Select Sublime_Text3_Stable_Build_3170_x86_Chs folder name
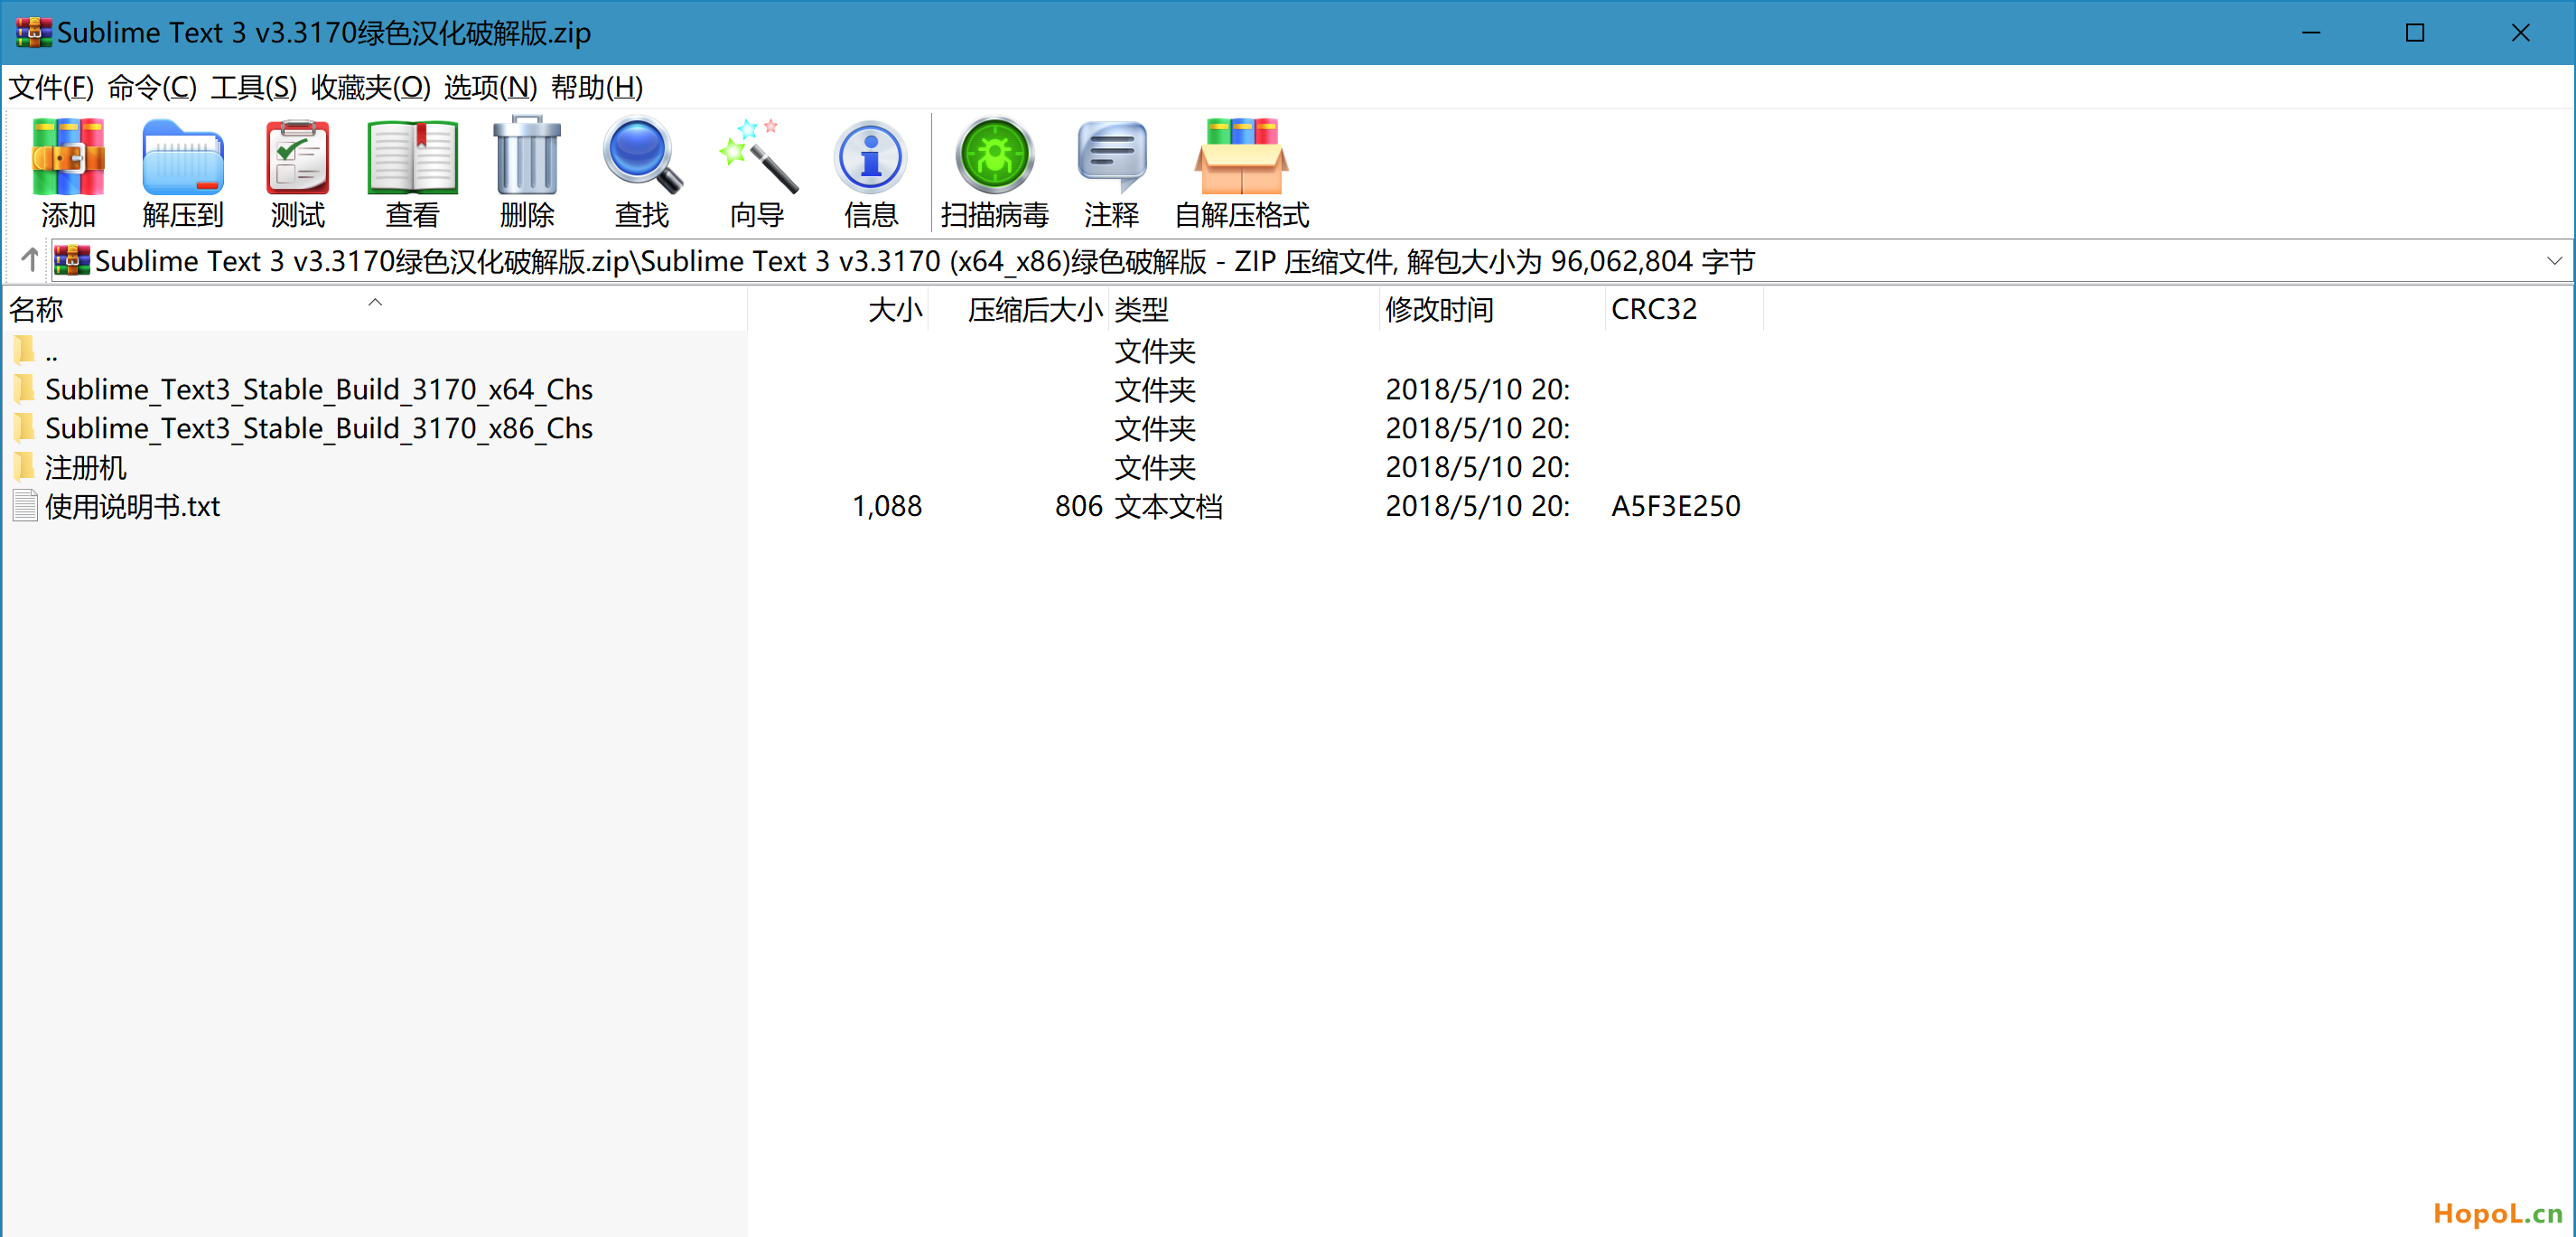 [x=319, y=428]
